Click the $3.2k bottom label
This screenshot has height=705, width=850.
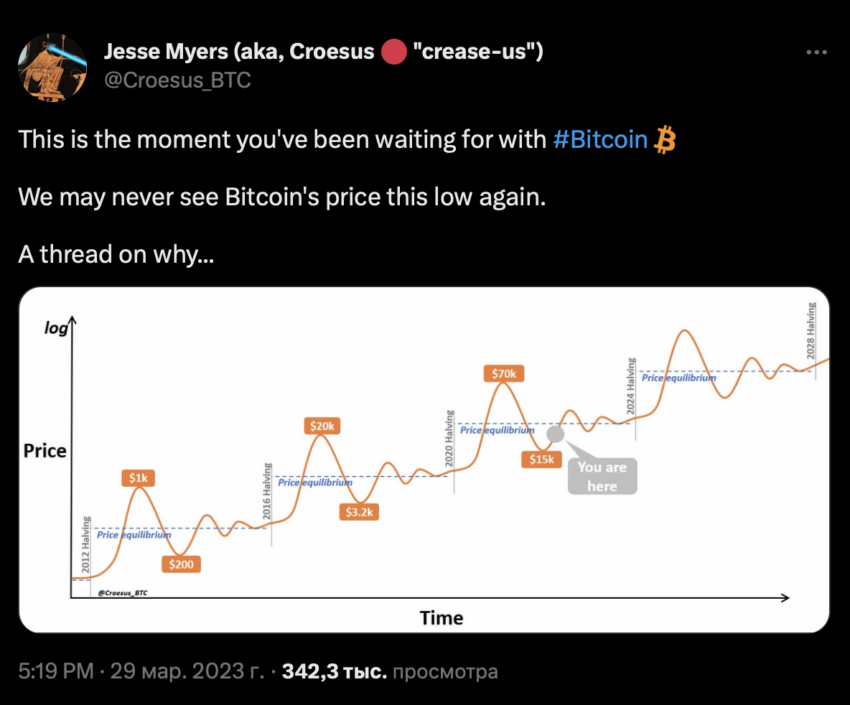pyautogui.click(x=359, y=512)
